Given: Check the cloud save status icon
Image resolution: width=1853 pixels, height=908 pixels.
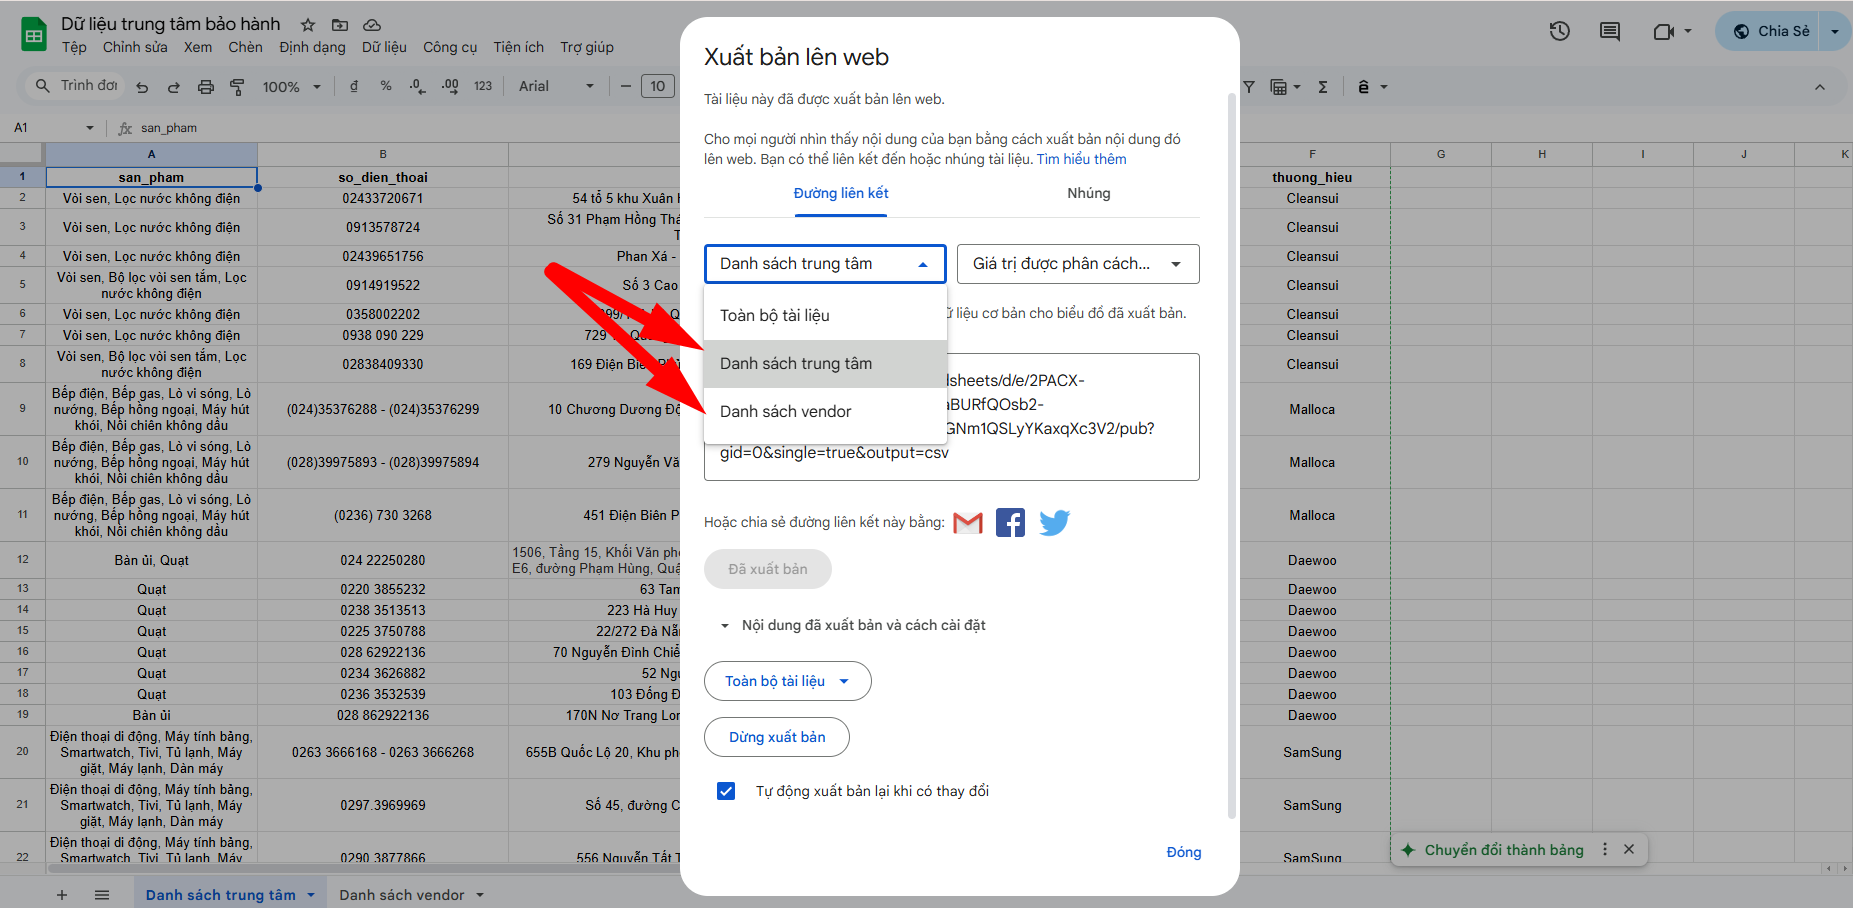Looking at the screenshot, I should (372, 25).
